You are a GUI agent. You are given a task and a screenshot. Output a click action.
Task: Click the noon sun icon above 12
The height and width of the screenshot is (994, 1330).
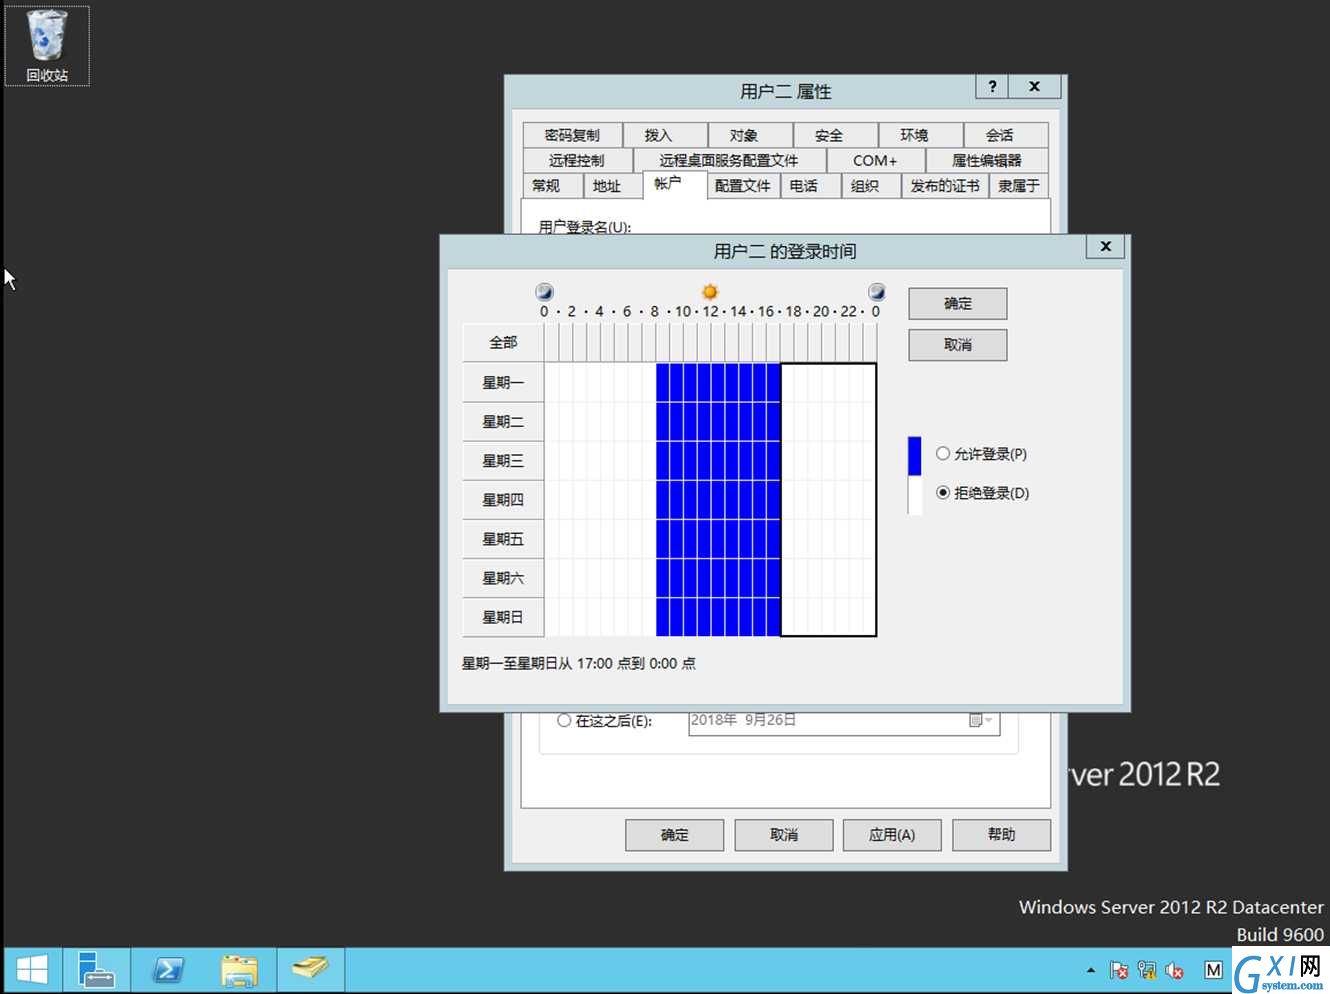710,292
